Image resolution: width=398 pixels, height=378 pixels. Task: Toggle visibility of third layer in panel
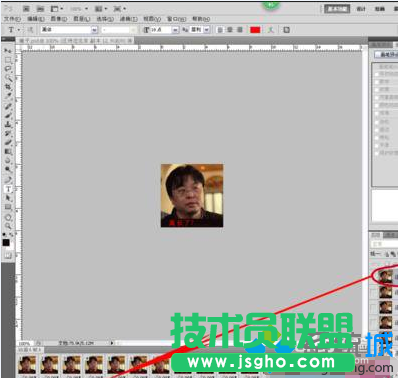coord(374,308)
